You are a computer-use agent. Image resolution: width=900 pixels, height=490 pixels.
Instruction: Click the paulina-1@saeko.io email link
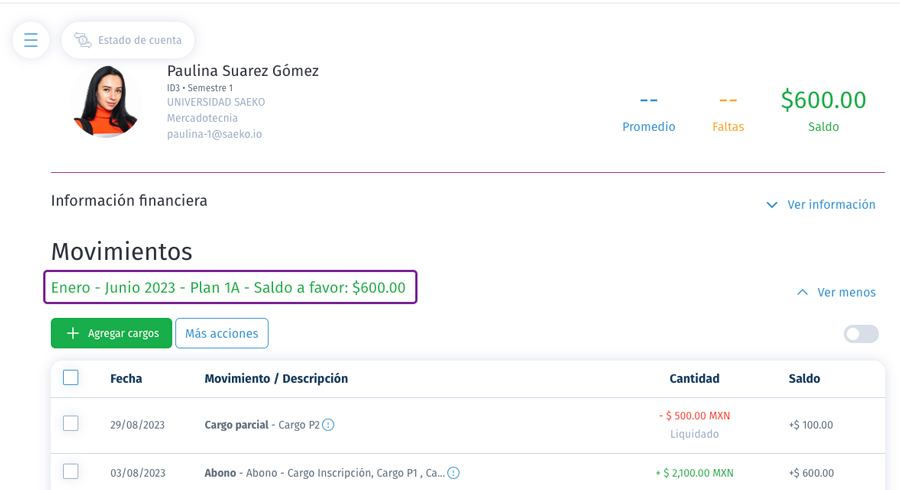214,134
